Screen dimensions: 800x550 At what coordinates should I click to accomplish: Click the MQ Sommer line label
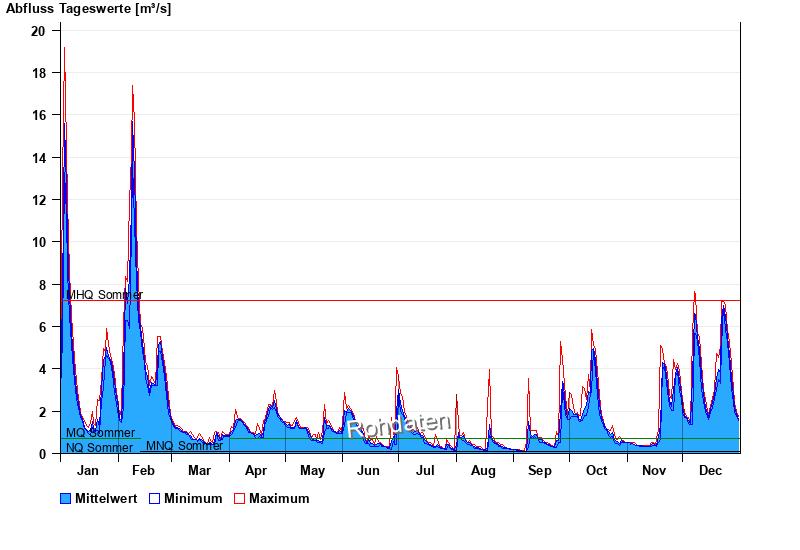(100, 433)
